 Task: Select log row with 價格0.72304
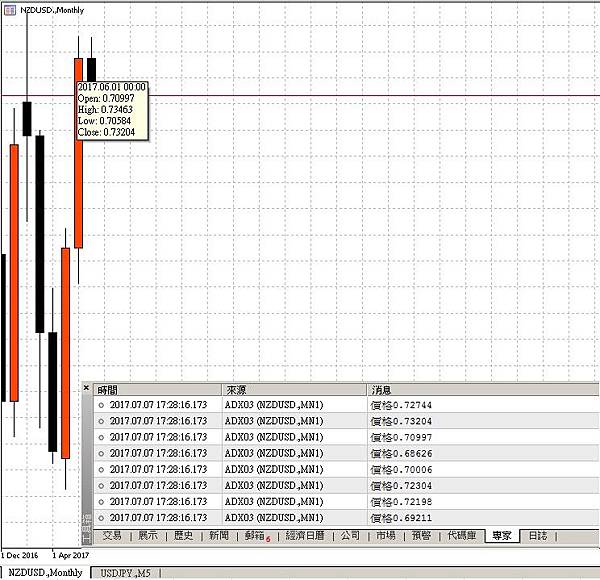click(346, 486)
